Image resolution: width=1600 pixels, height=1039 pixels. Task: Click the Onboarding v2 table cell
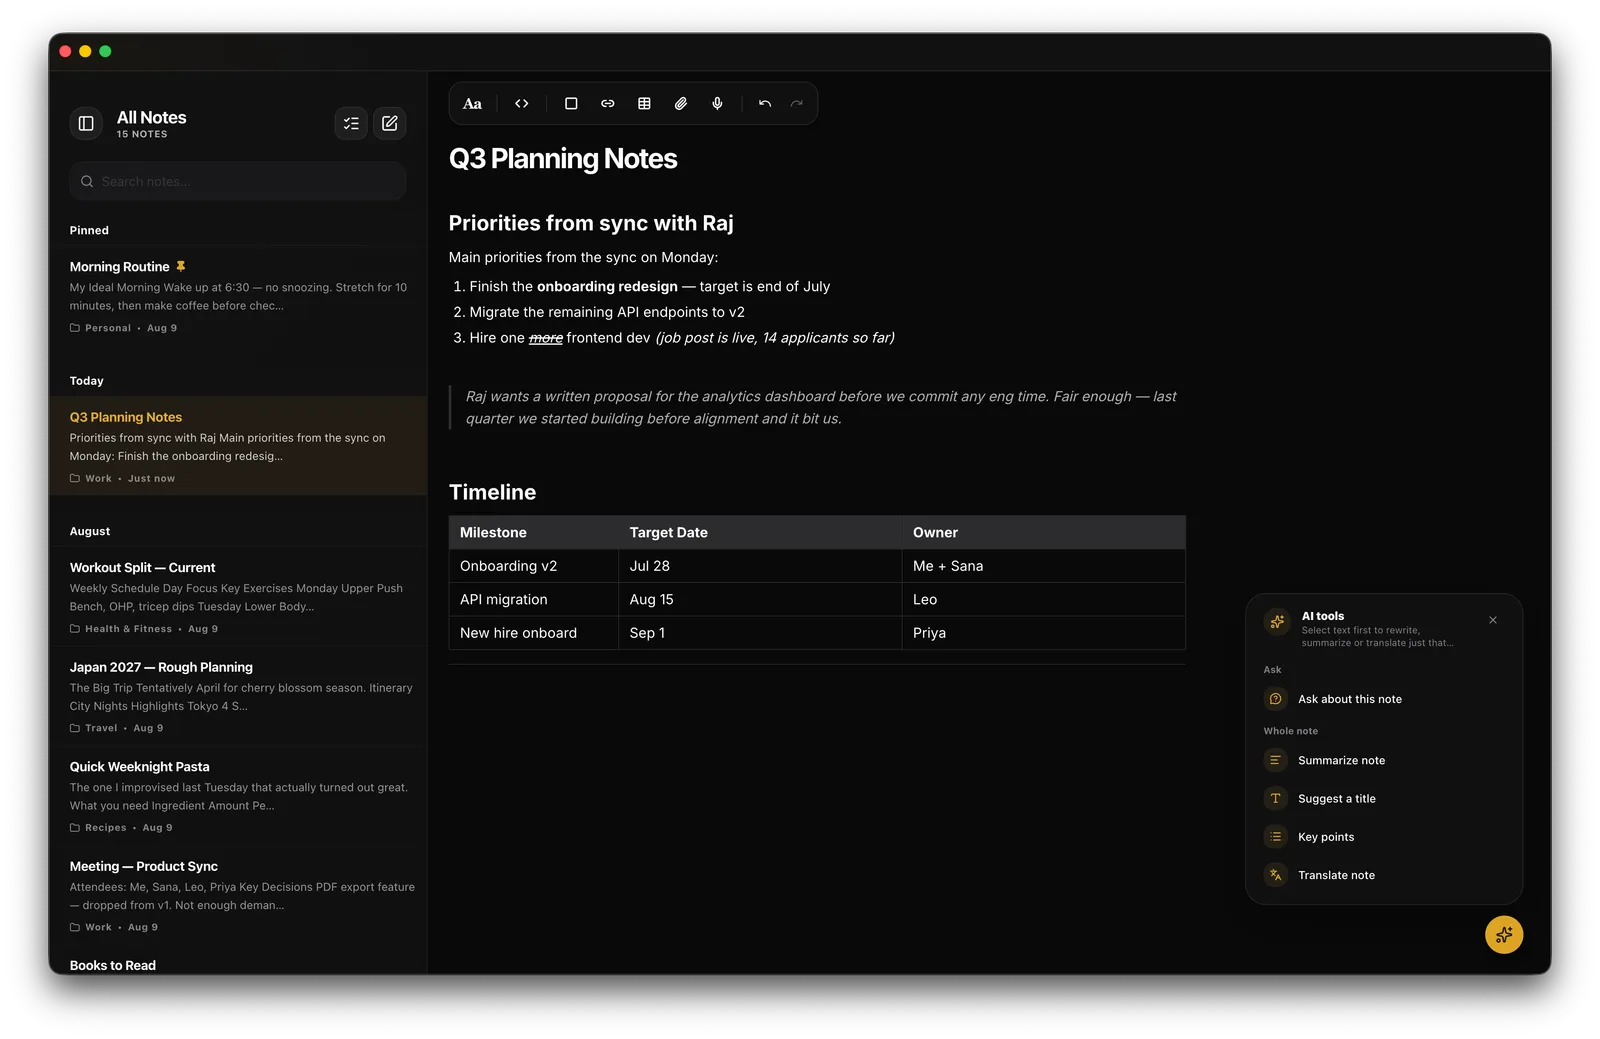click(534, 566)
